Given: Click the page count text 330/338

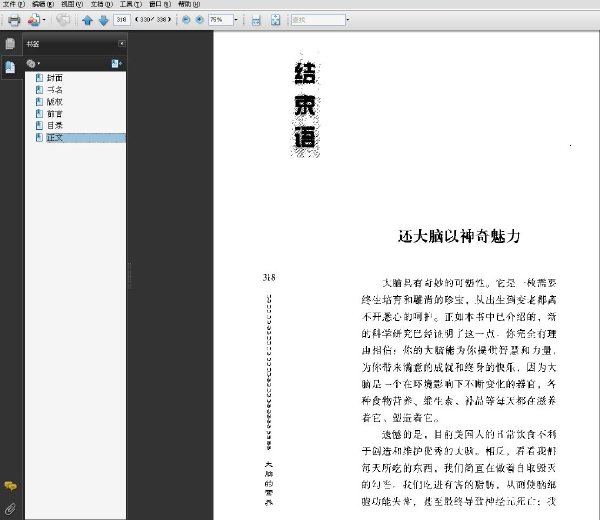Looking at the screenshot, I should point(153,20).
